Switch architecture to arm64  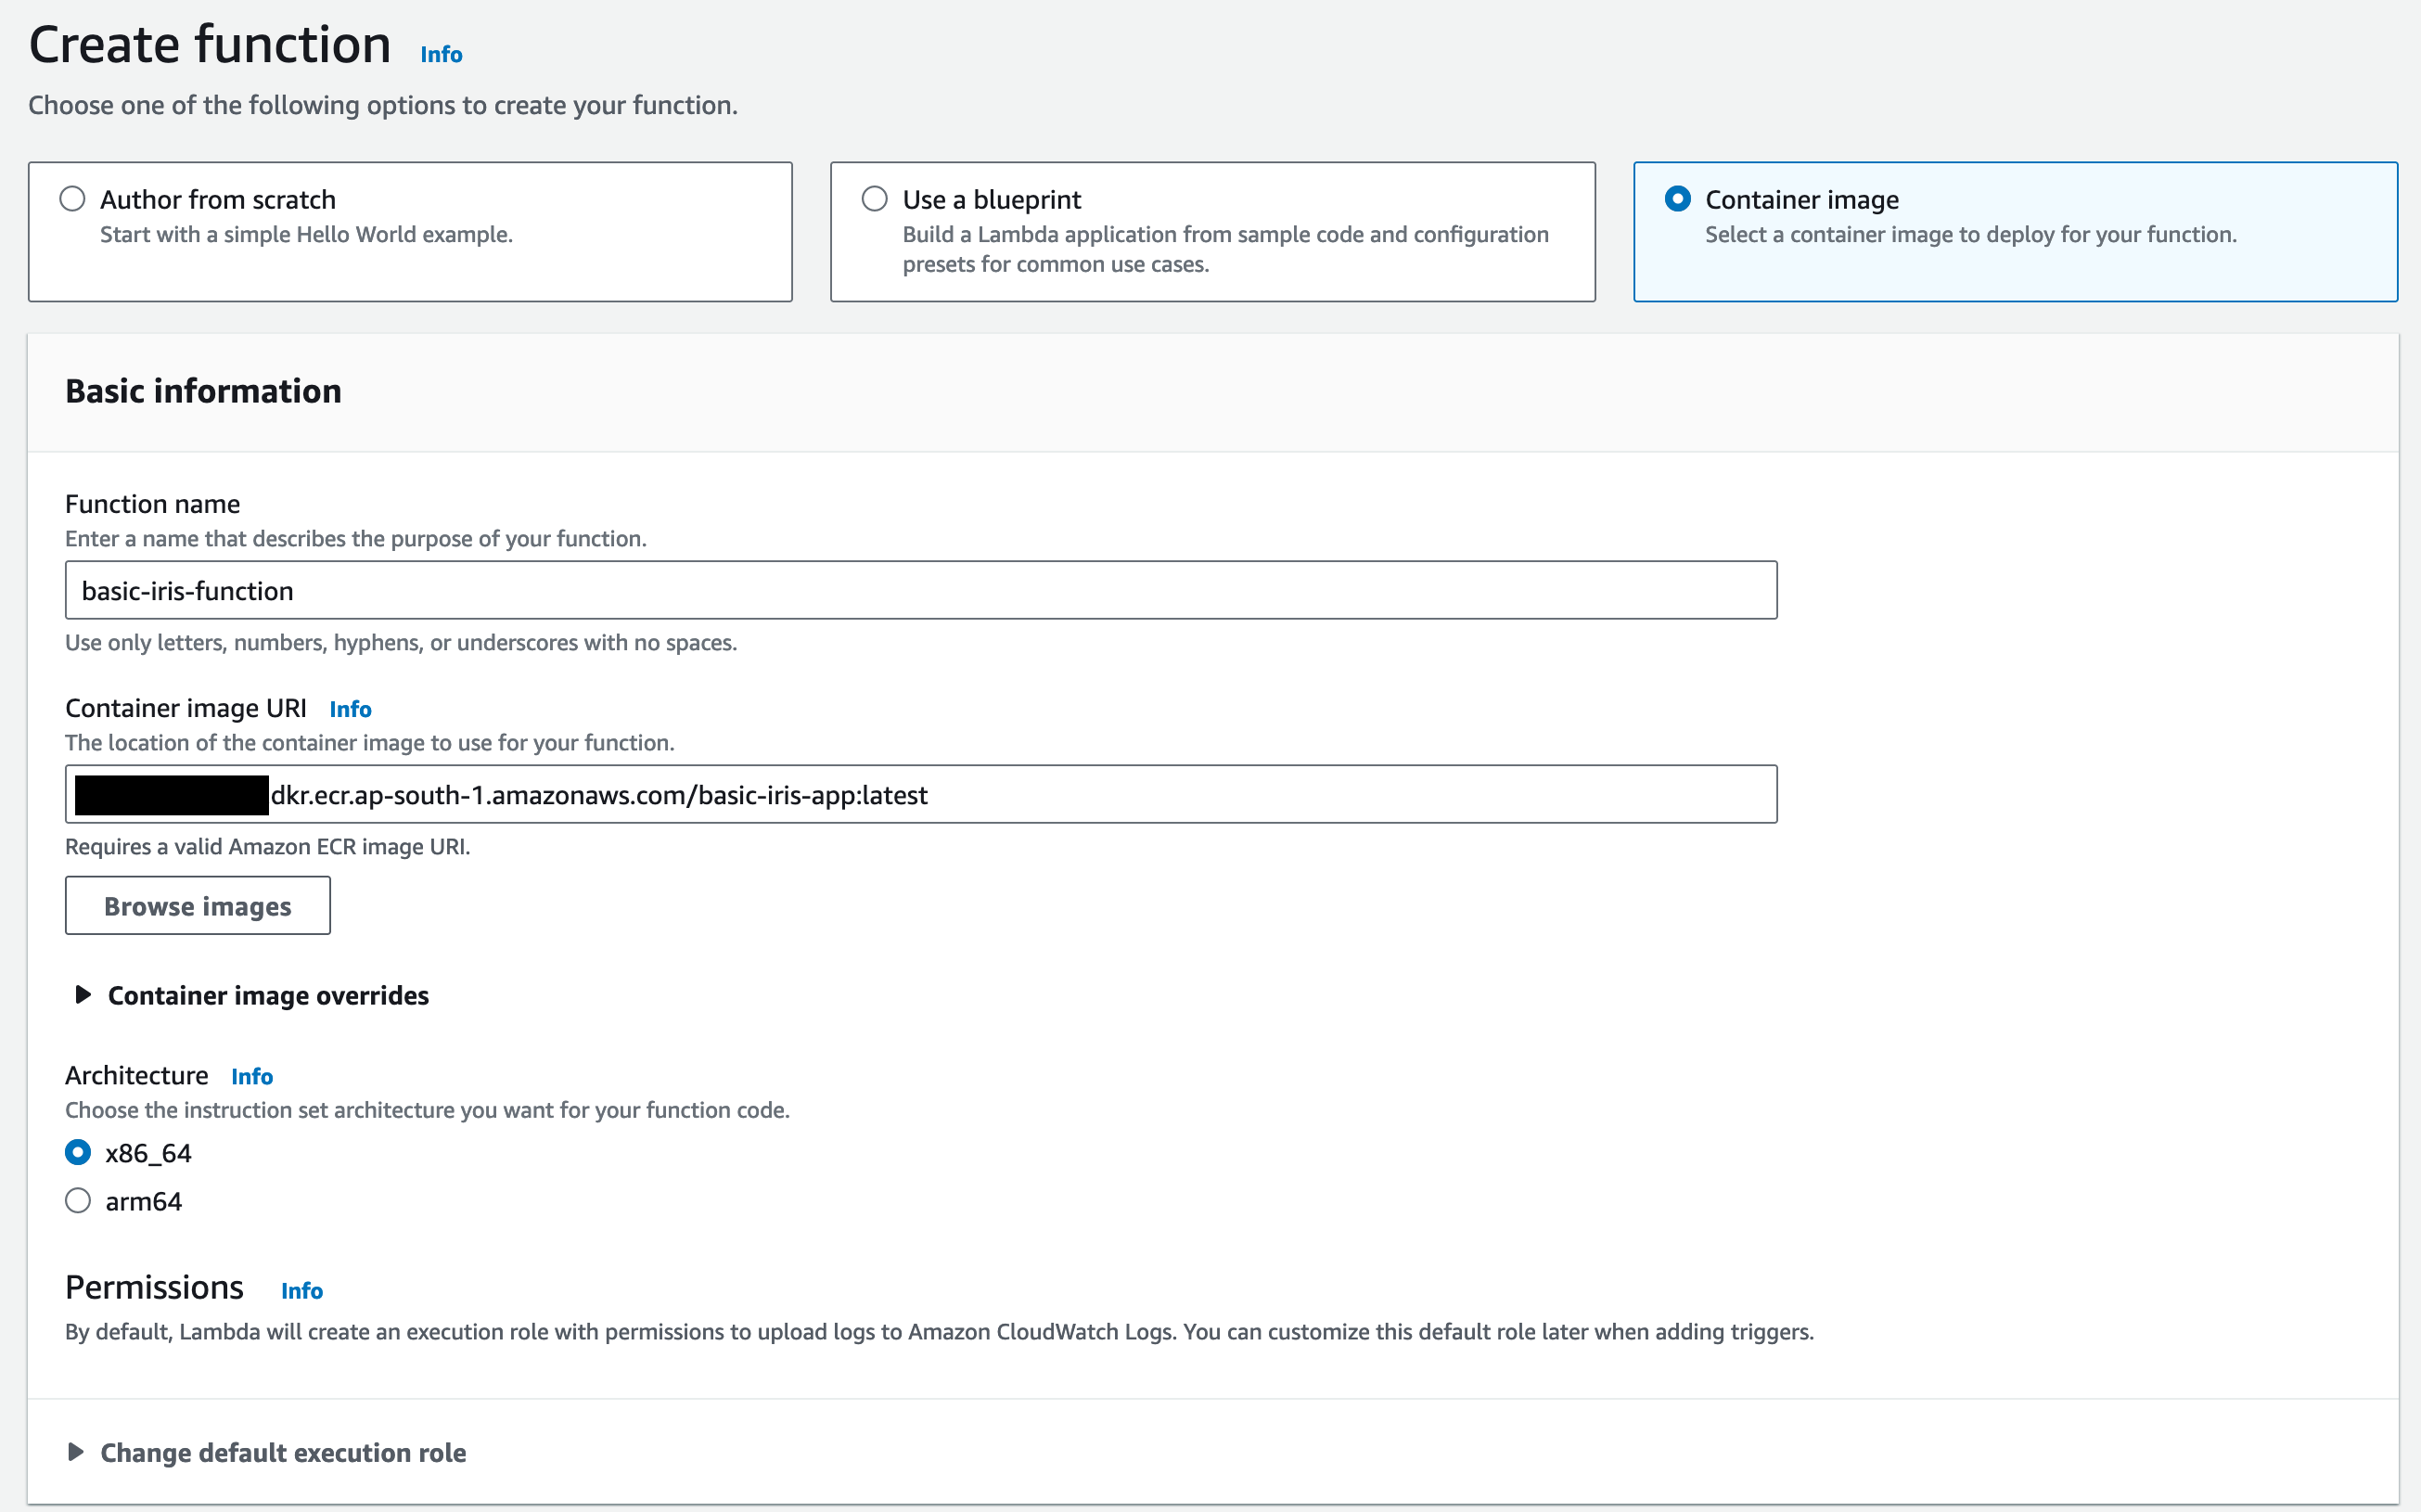(78, 1200)
